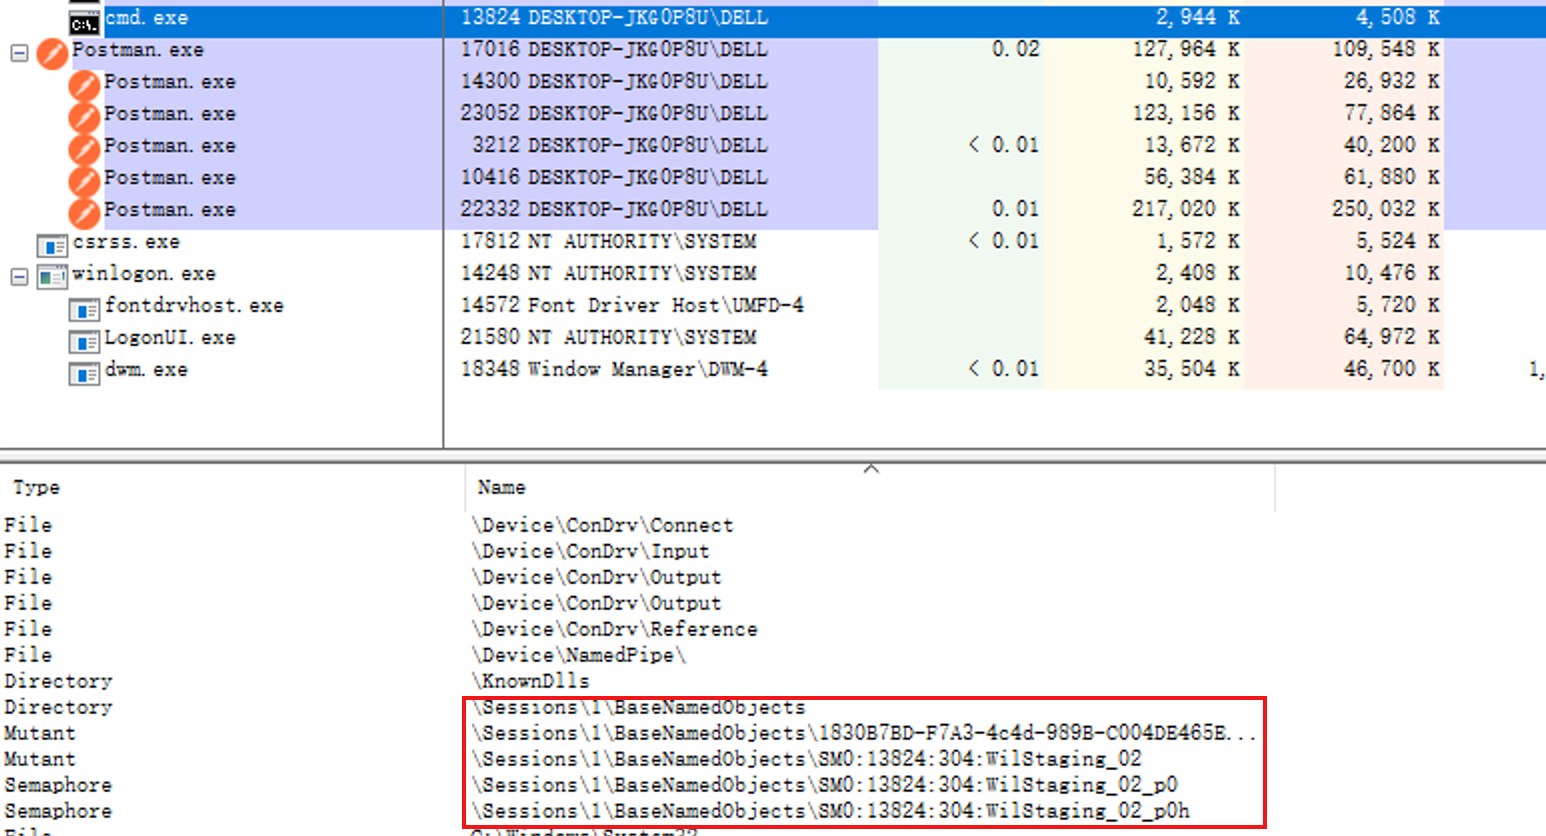This screenshot has width=1546, height=836.
Task: Click working set value '46,700 K'
Action: coord(1392,369)
